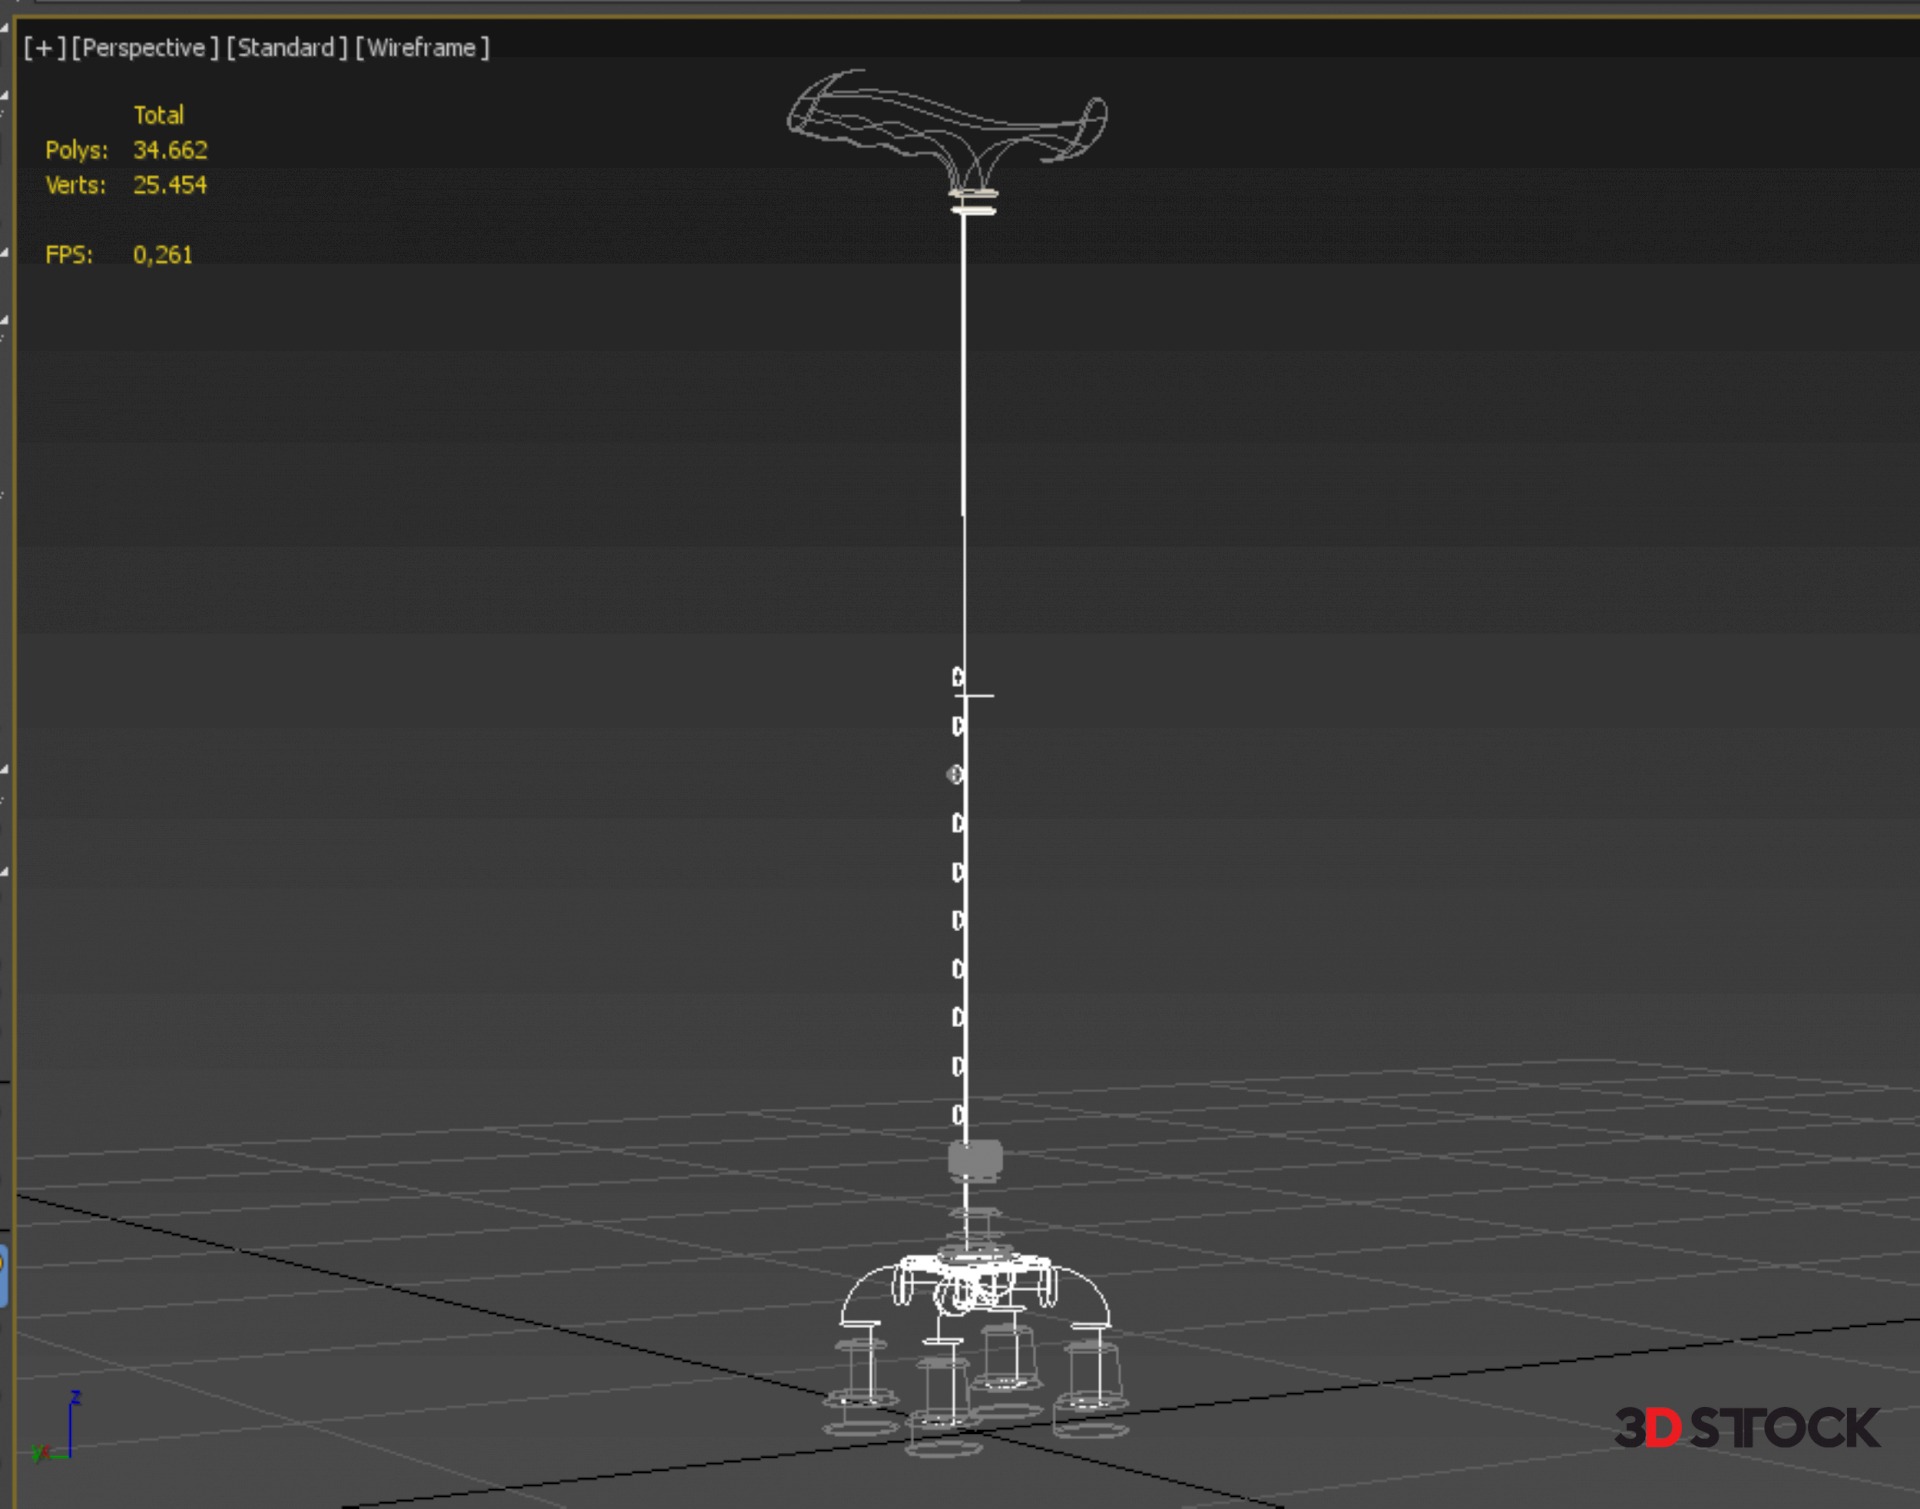Select the long vertical suspension rod

(x=963, y=400)
